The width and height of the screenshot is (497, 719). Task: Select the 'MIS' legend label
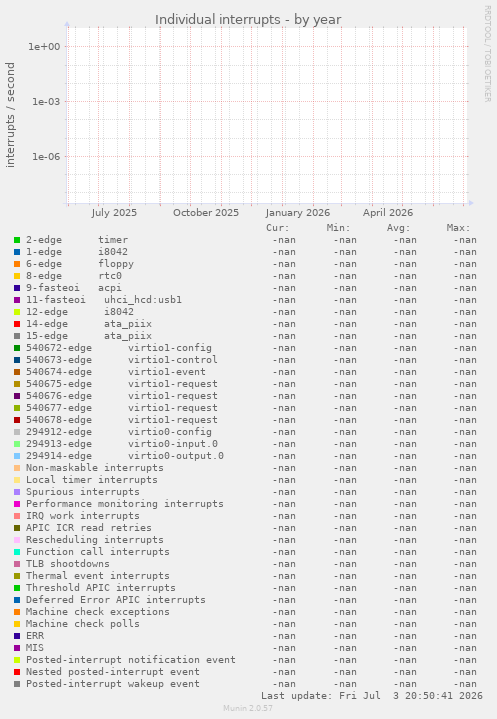(35, 647)
